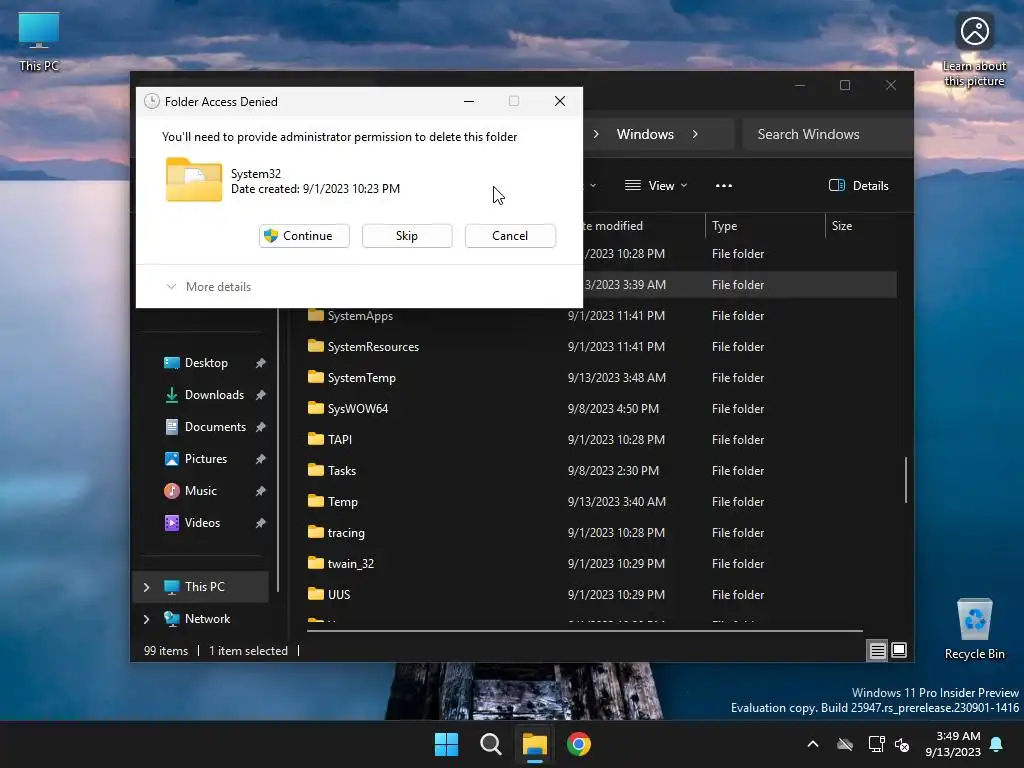This screenshot has width=1024, height=768.
Task: Click the pin icon next to Downloads
Action: tap(261, 395)
